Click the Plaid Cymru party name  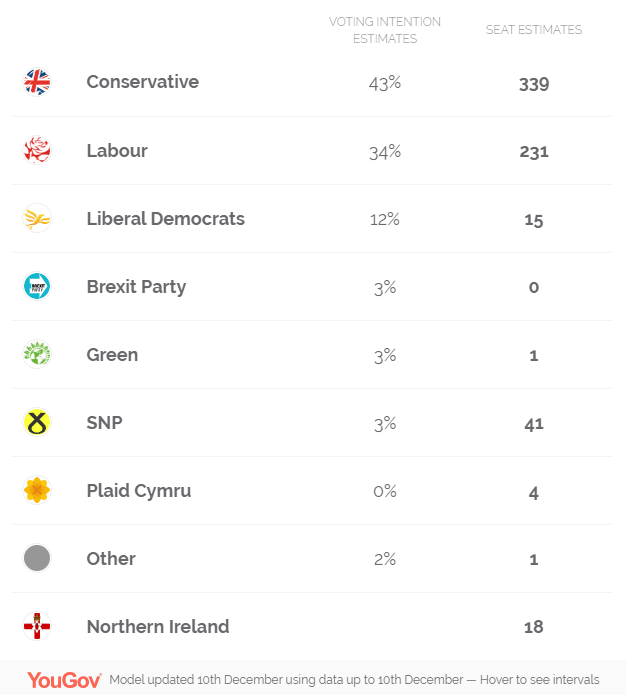coord(139,490)
